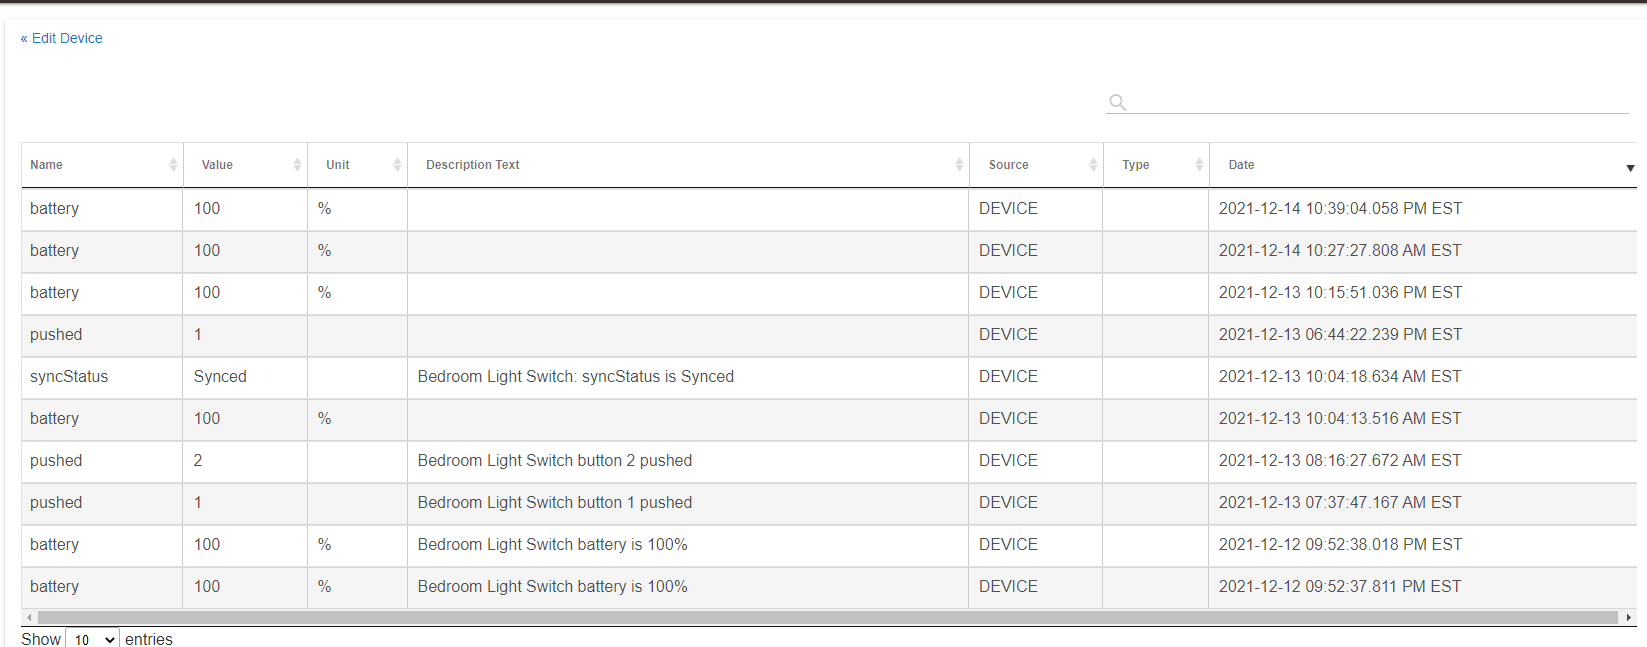Sort table by Type column
This screenshot has height=647, width=1647.
point(1156,165)
